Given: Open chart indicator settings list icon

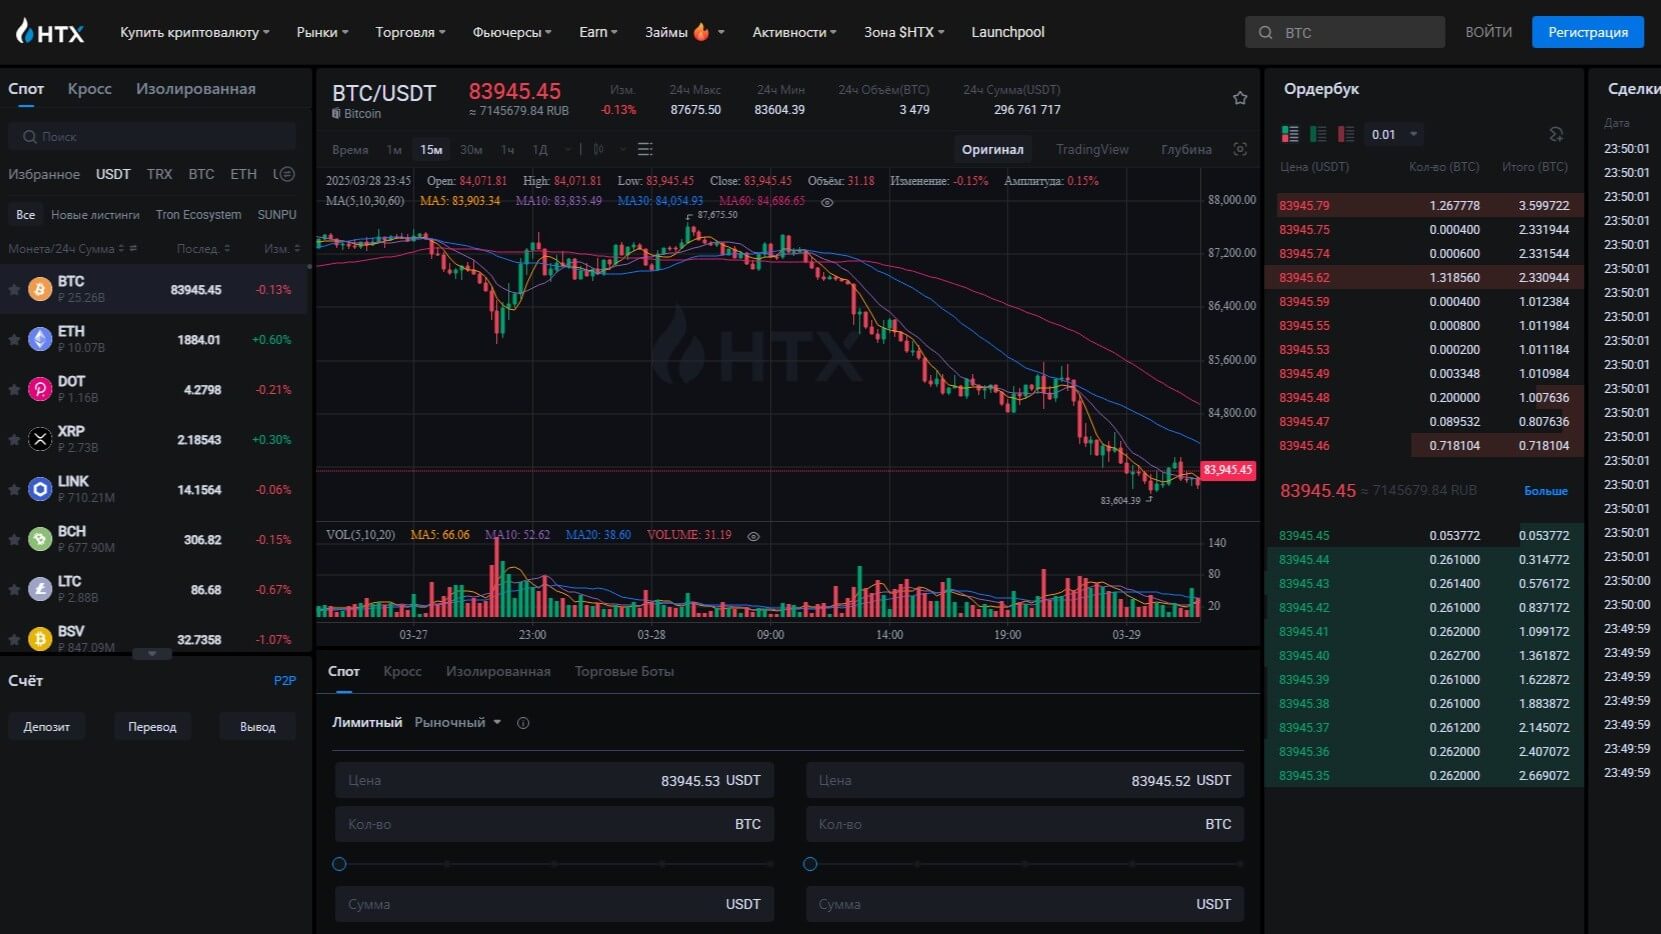Looking at the screenshot, I should pos(645,149).
